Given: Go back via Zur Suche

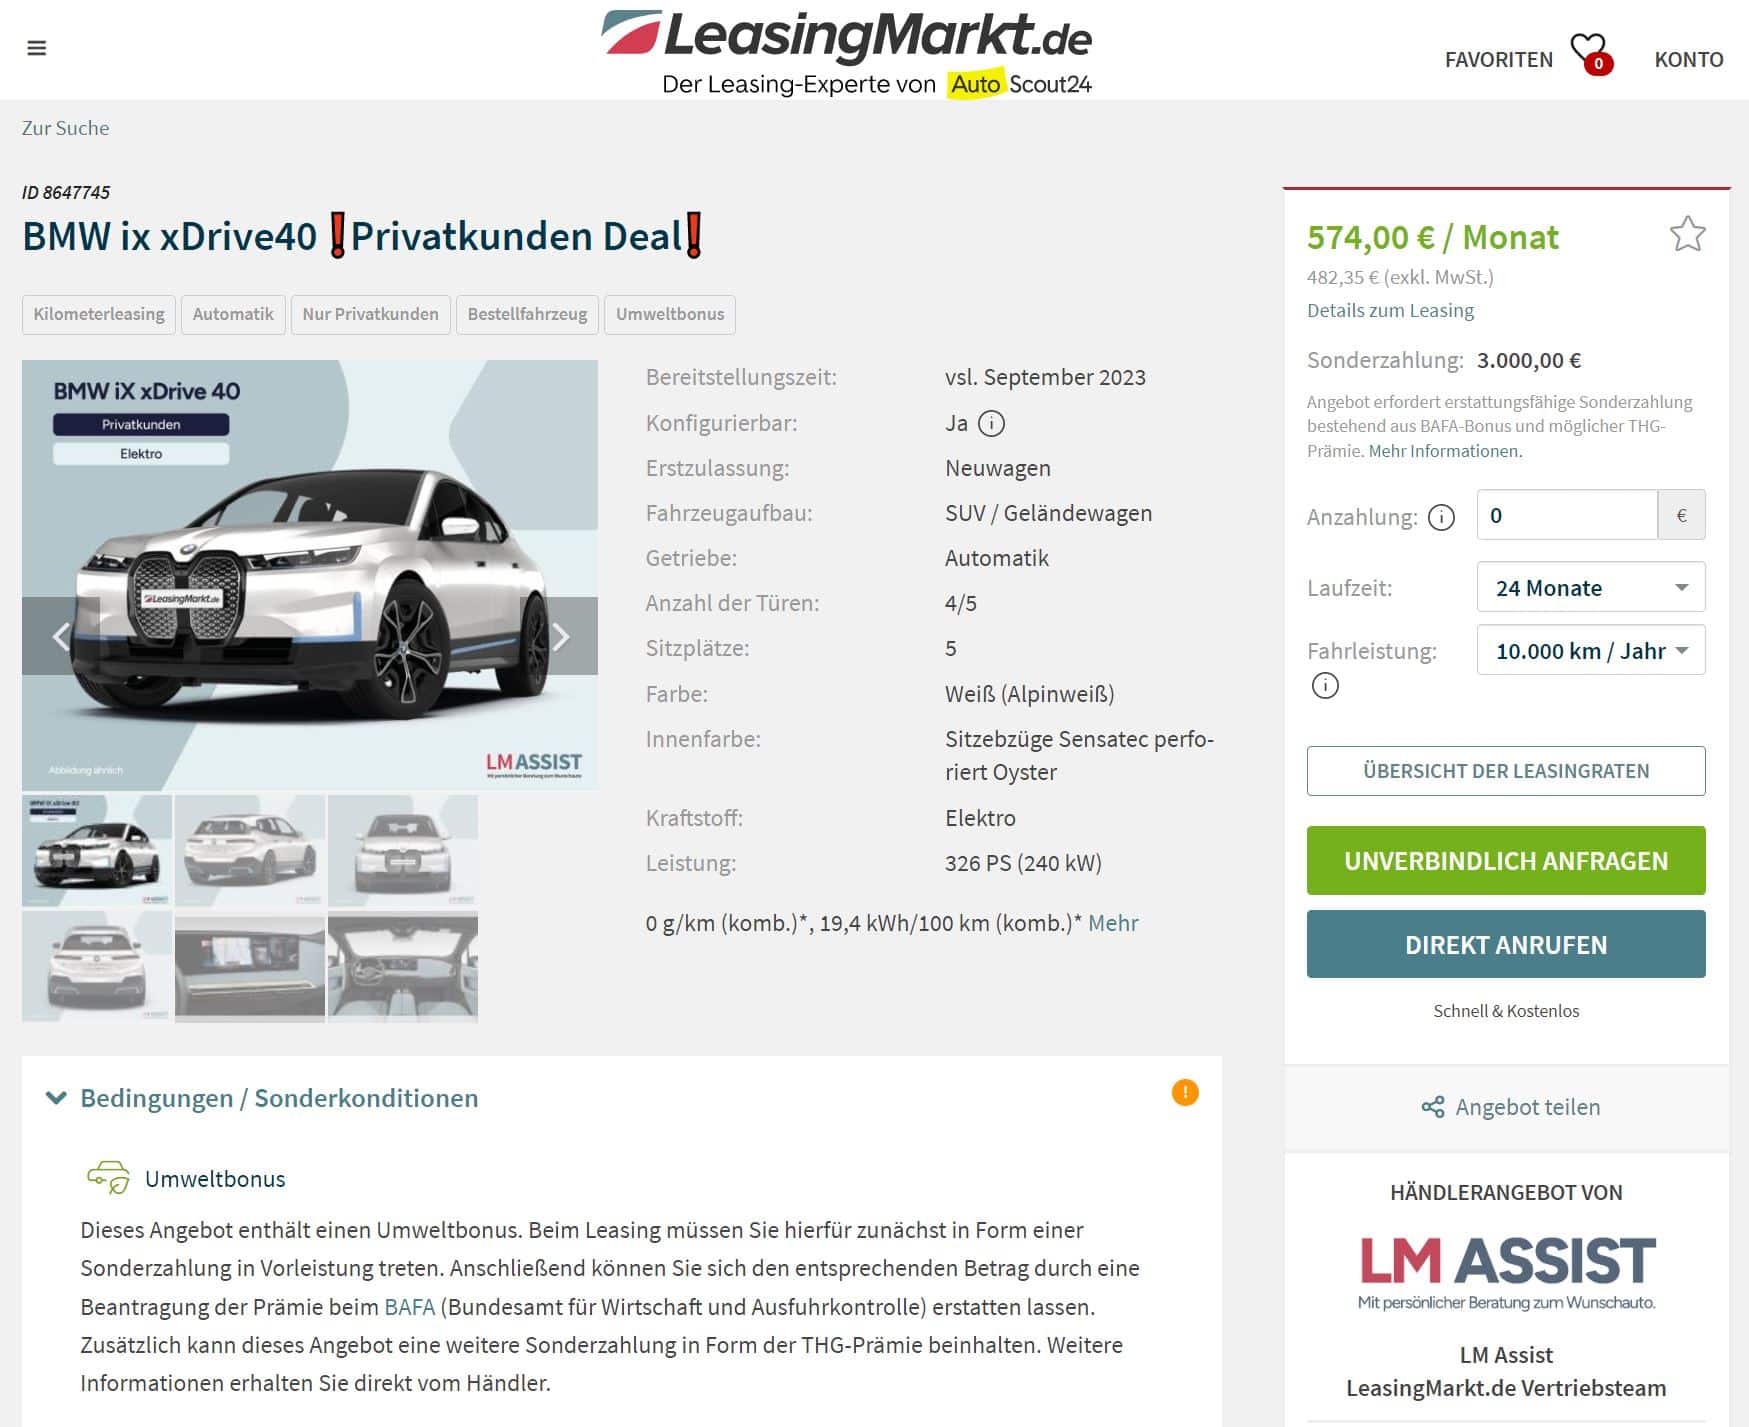Looking at the screenshot, I should point(66,128).
